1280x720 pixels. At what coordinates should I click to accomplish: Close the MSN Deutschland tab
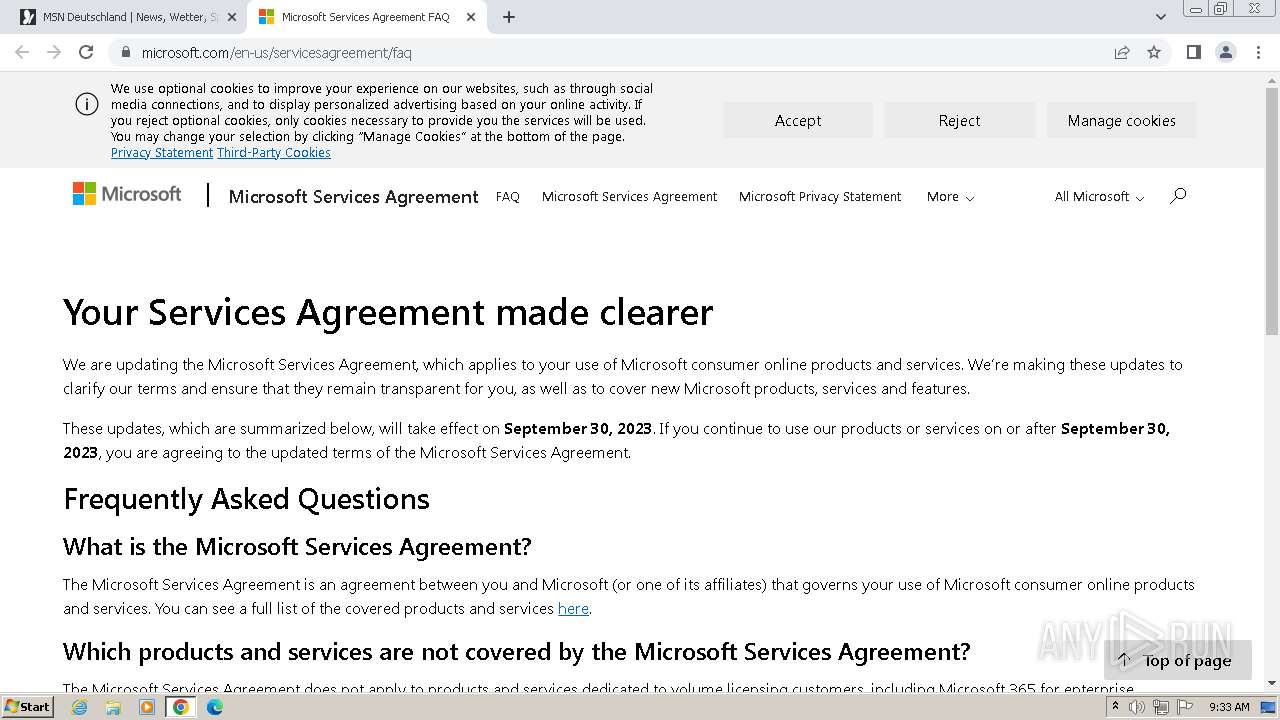[x=232, y=17]
